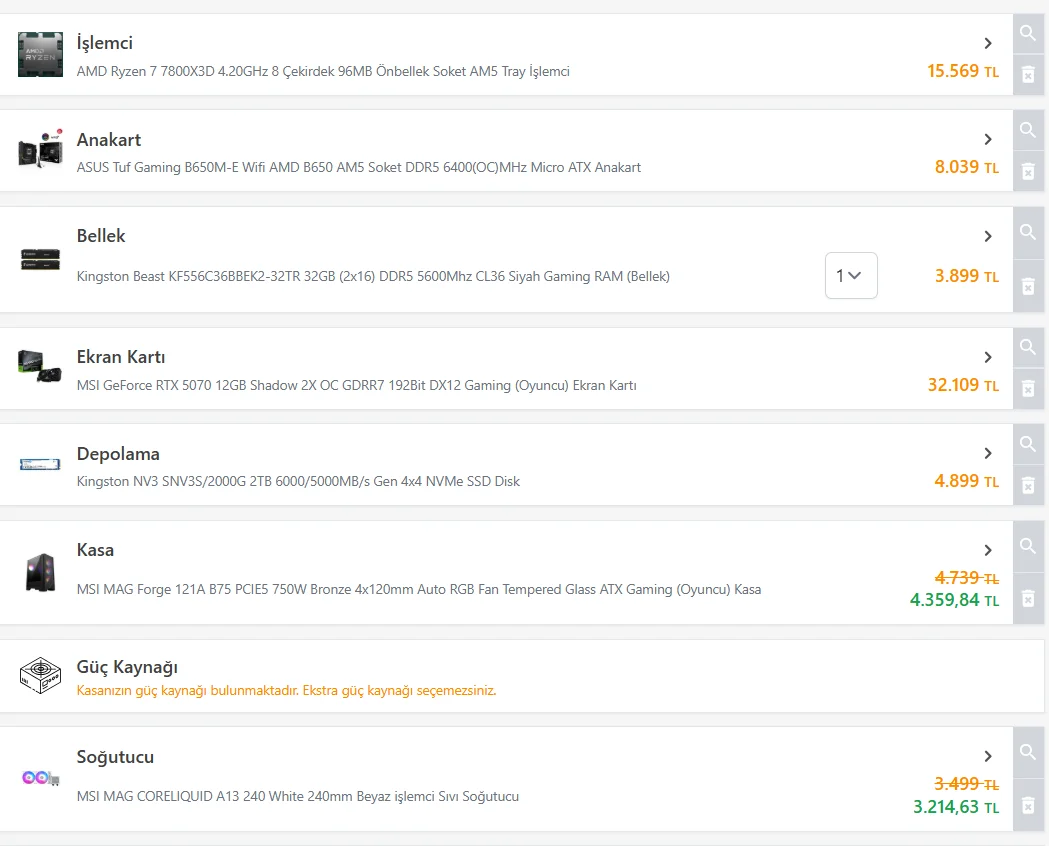Click the search icon for İşlemci row
This screenshot has width=1049, height=846.
tap(1027, 33)
